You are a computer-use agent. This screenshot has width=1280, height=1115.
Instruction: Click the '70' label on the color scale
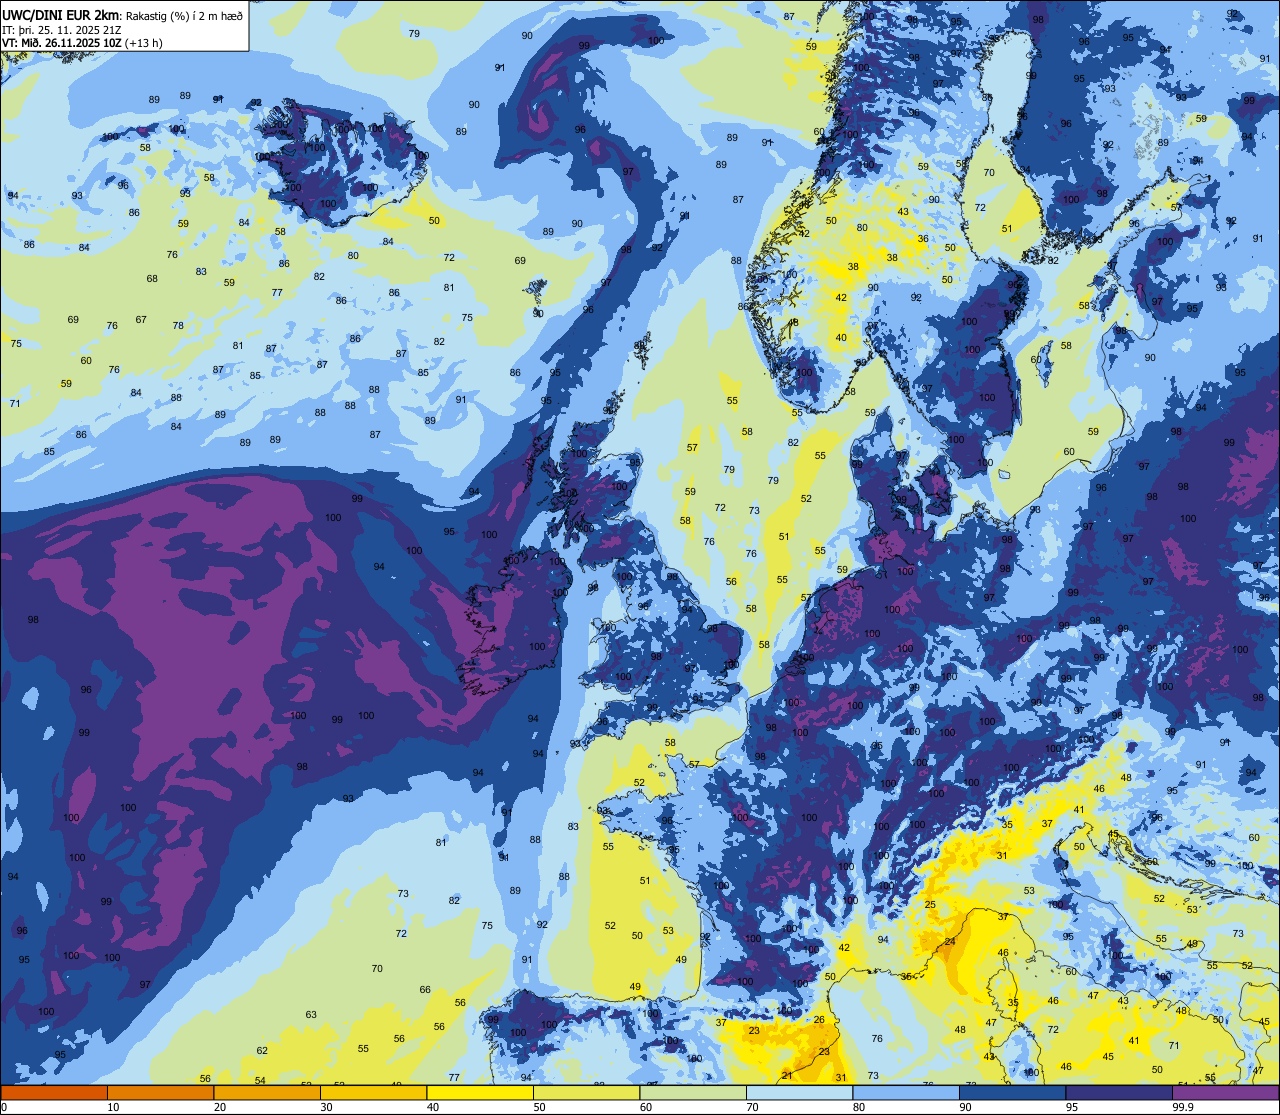[x=752, y=1107]
